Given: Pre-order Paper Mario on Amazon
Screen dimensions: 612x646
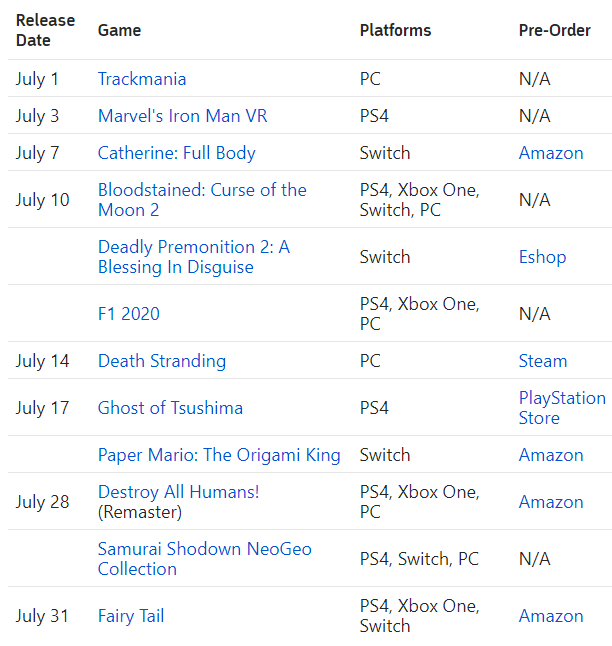Looking at the screenshot, I should click(x=551, y=455).
